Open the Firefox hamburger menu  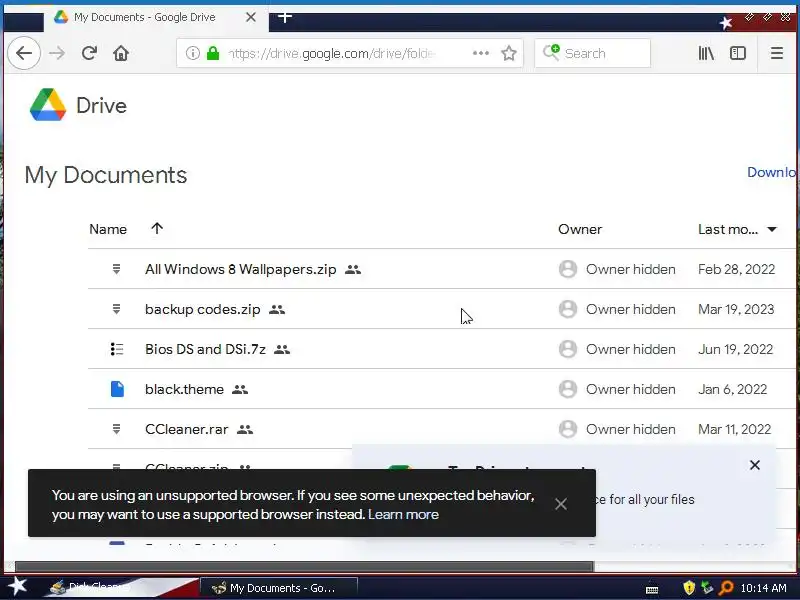click(x=777, y=53)
